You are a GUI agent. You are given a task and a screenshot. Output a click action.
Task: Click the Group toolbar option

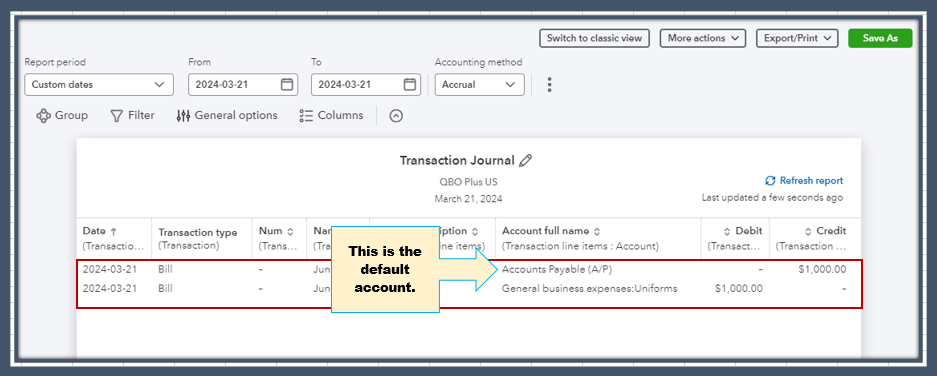click(62, 115)
